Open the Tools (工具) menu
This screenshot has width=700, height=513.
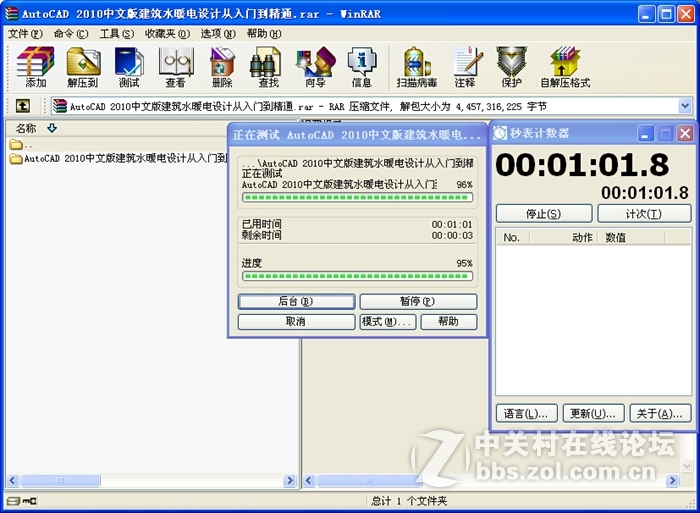click(x=117, y=33)
